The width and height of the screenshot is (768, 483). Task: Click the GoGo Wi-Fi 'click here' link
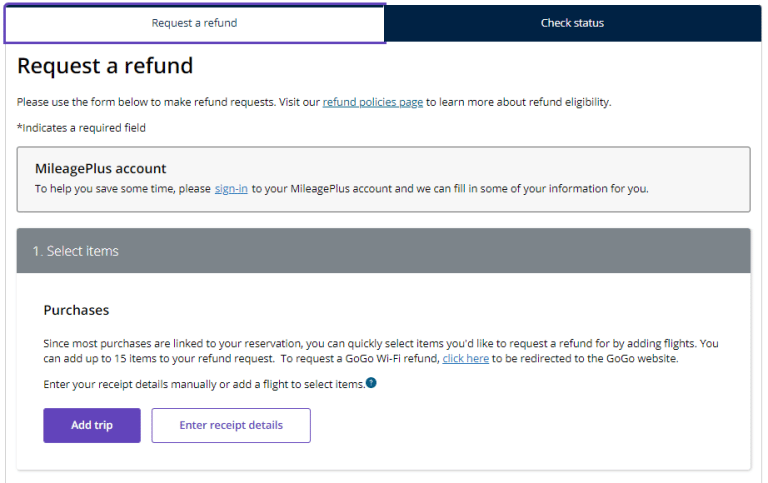click(466, 359)
